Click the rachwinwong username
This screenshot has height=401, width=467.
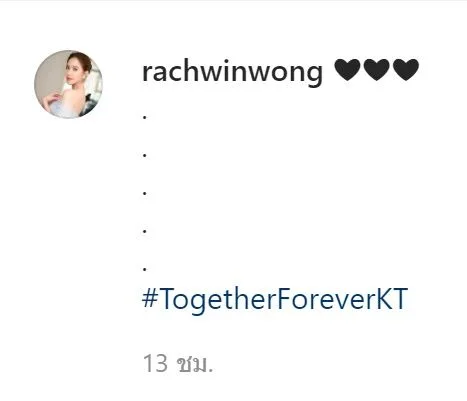(x=232, y=72)
